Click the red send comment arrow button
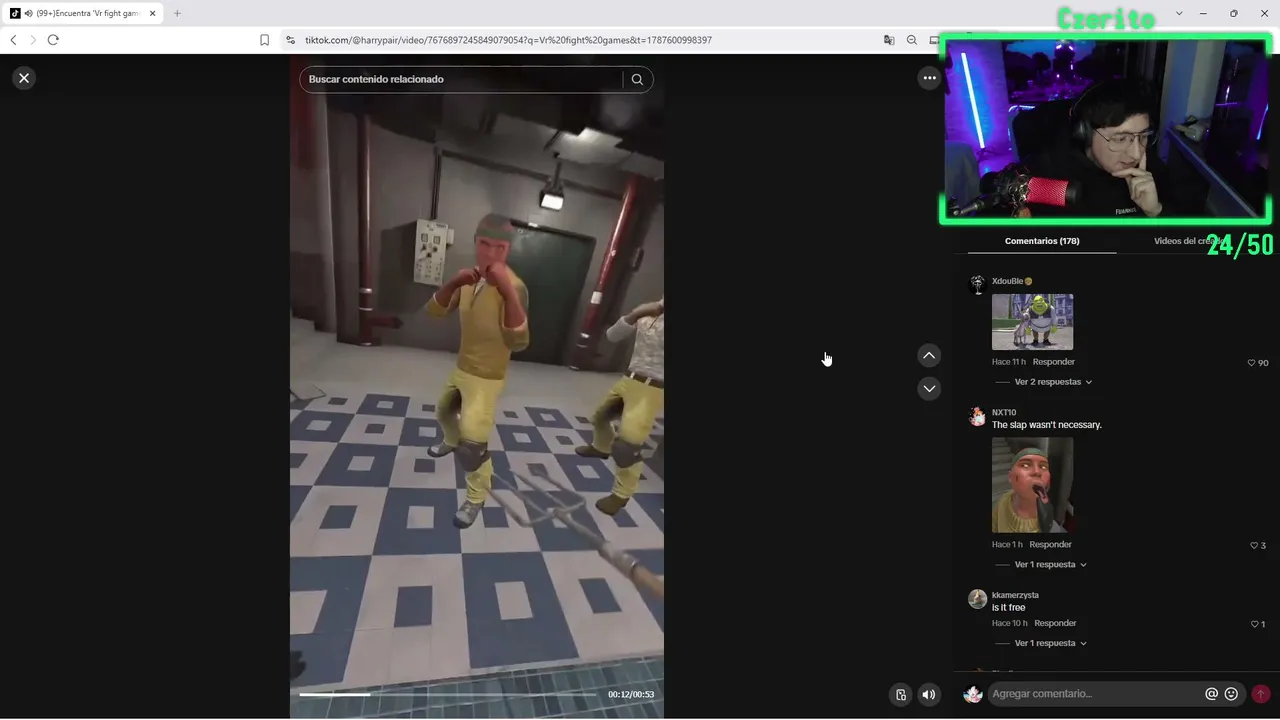The image size is (1280, 720). (1261, 694)
